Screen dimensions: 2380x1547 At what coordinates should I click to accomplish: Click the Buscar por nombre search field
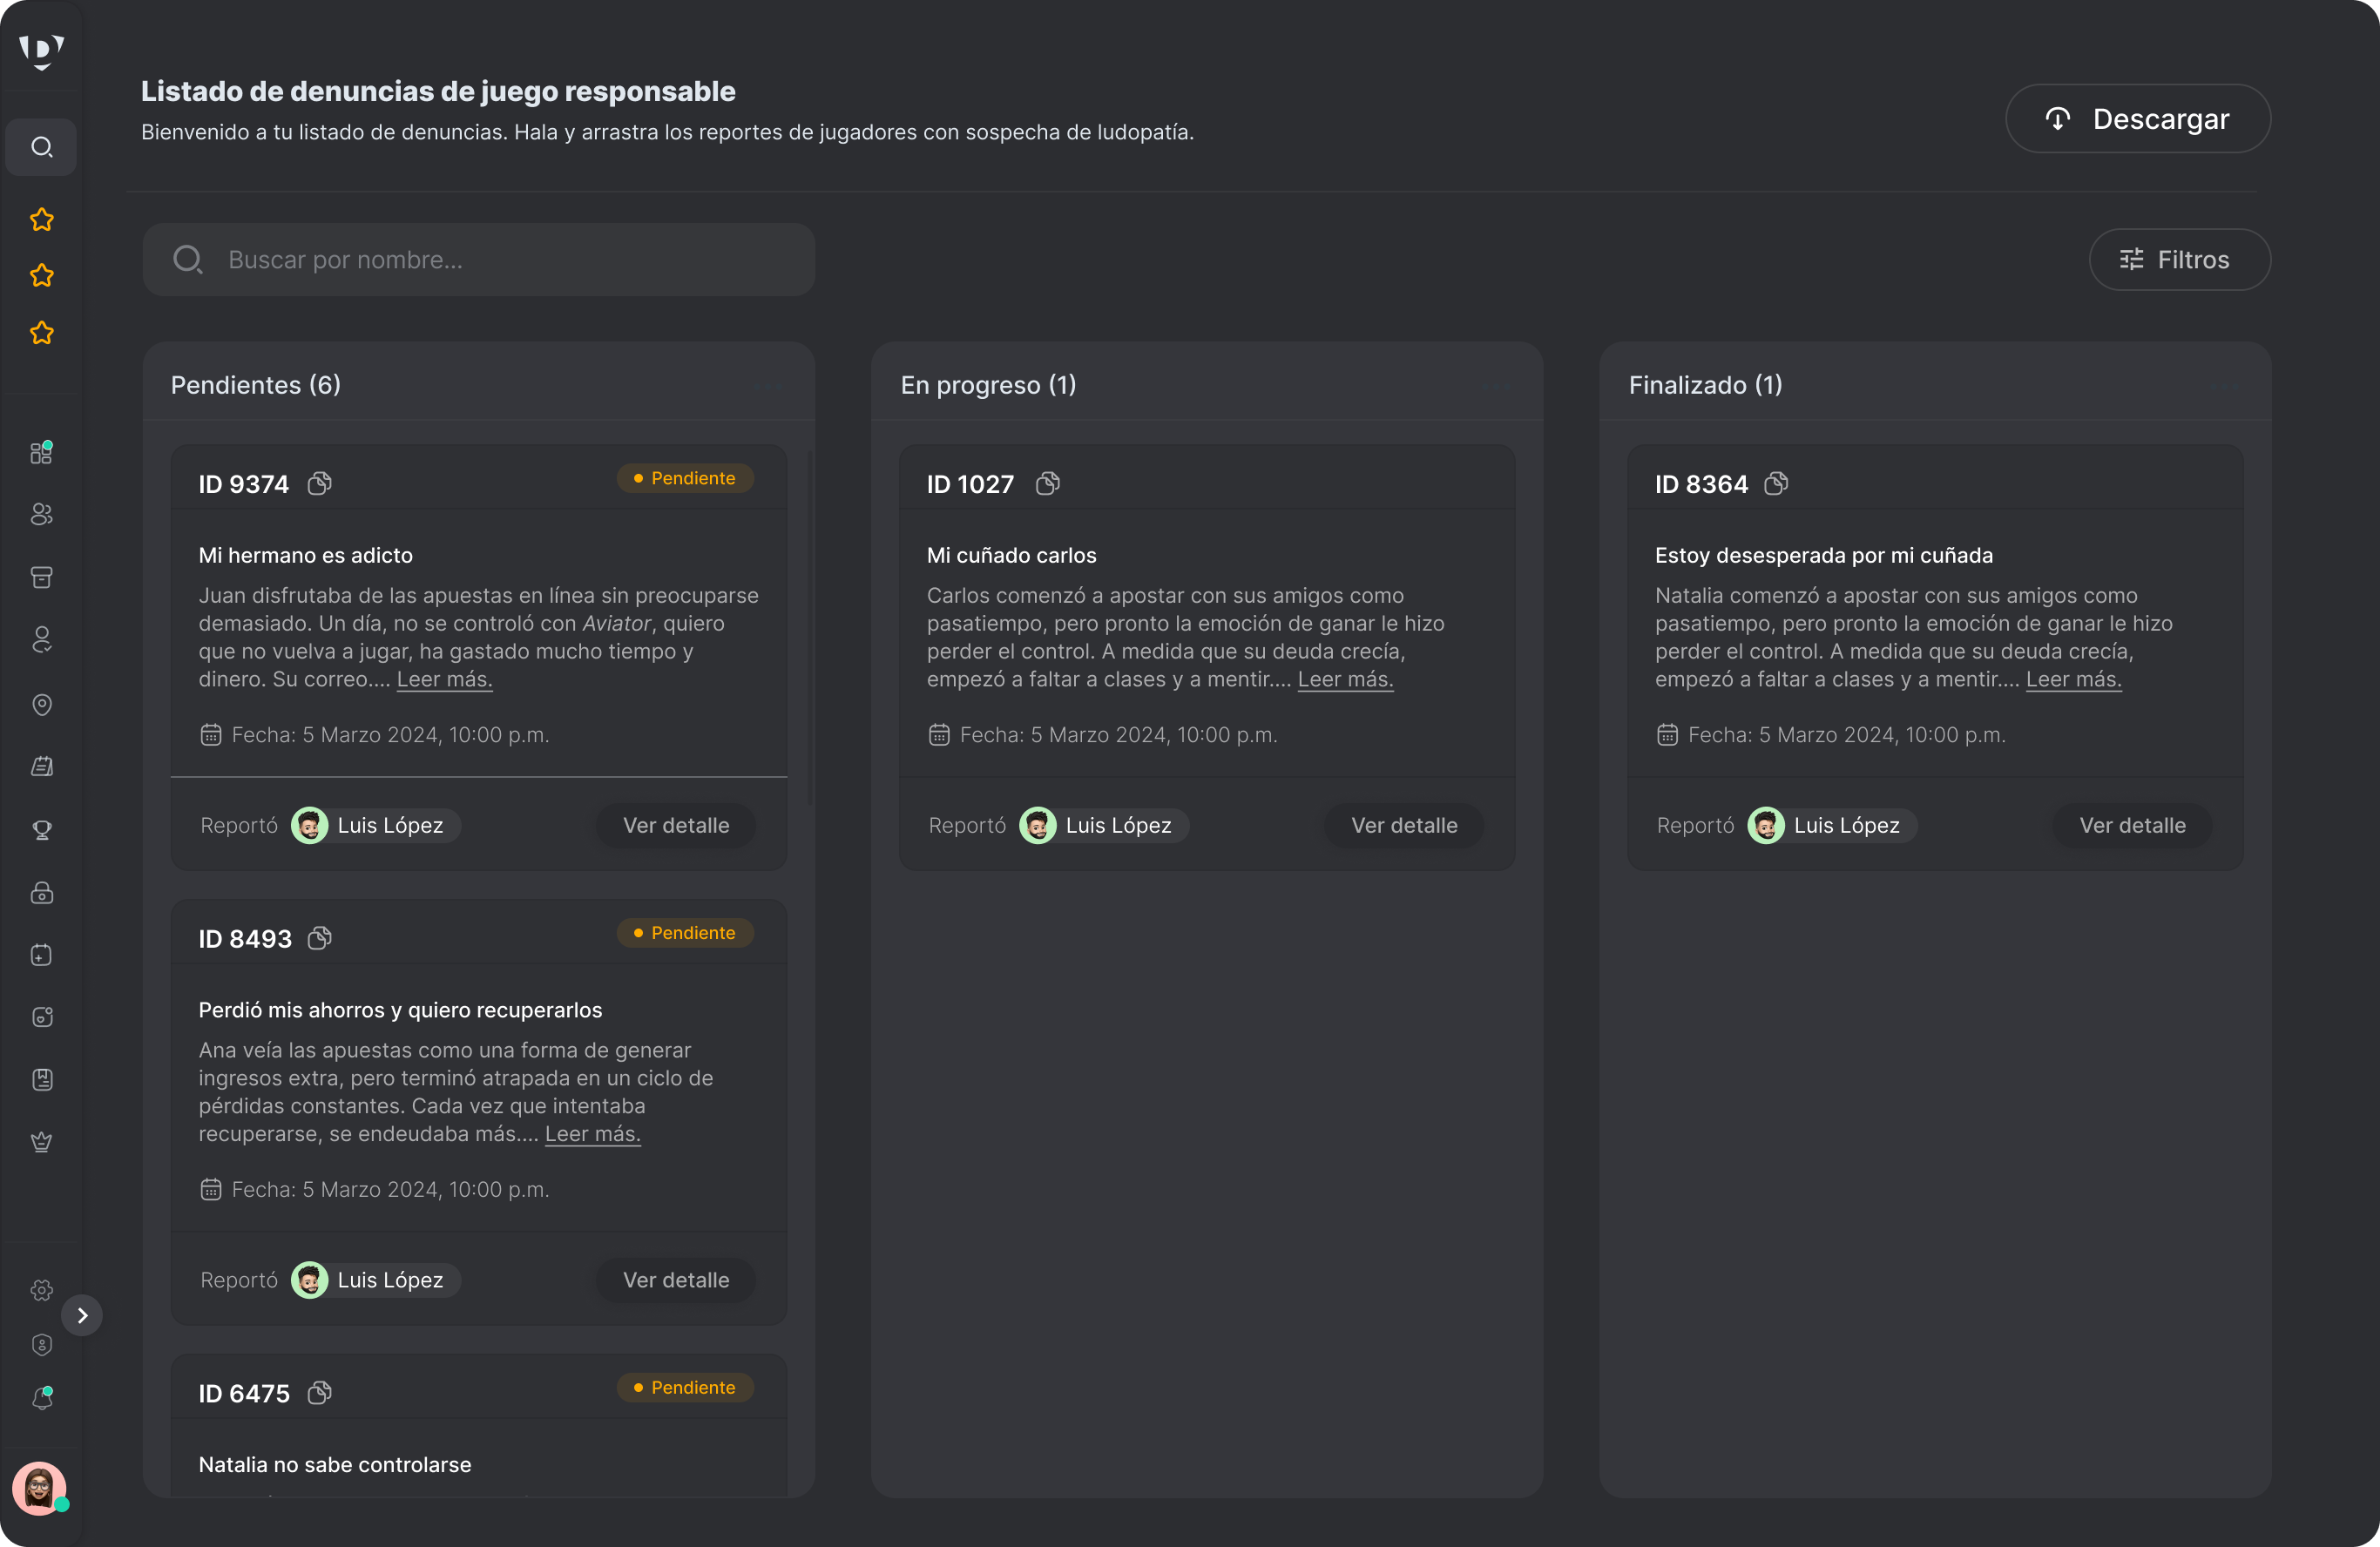click(x=478, y=260)
